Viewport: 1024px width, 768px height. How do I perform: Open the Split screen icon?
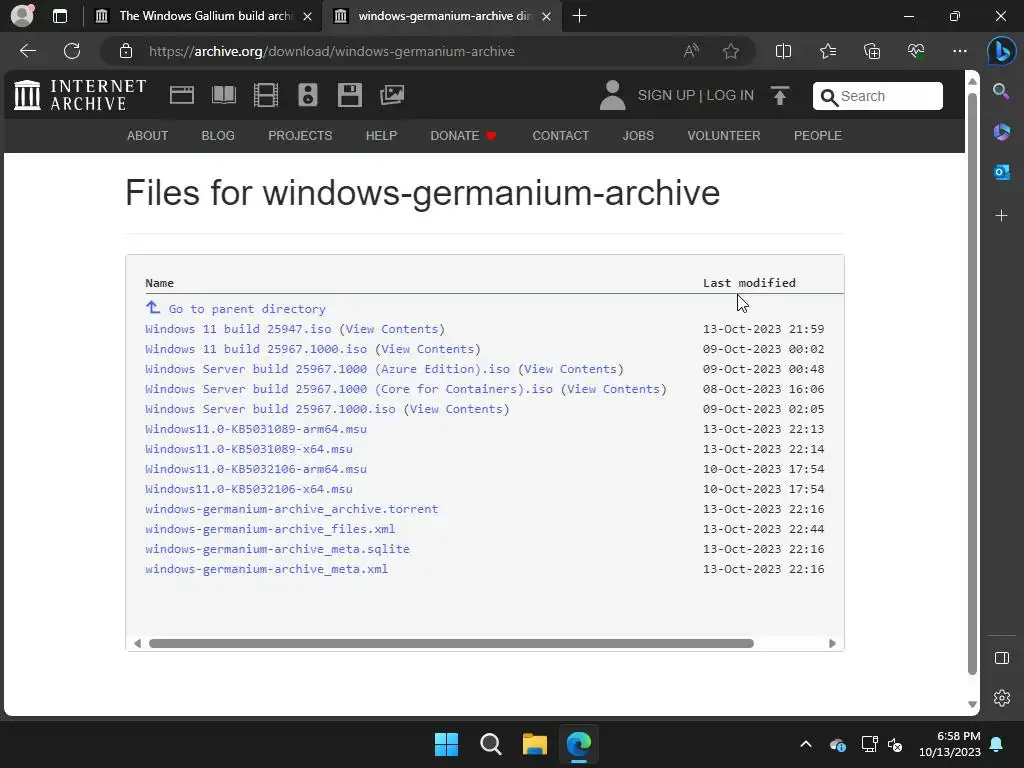coord(783,51)
